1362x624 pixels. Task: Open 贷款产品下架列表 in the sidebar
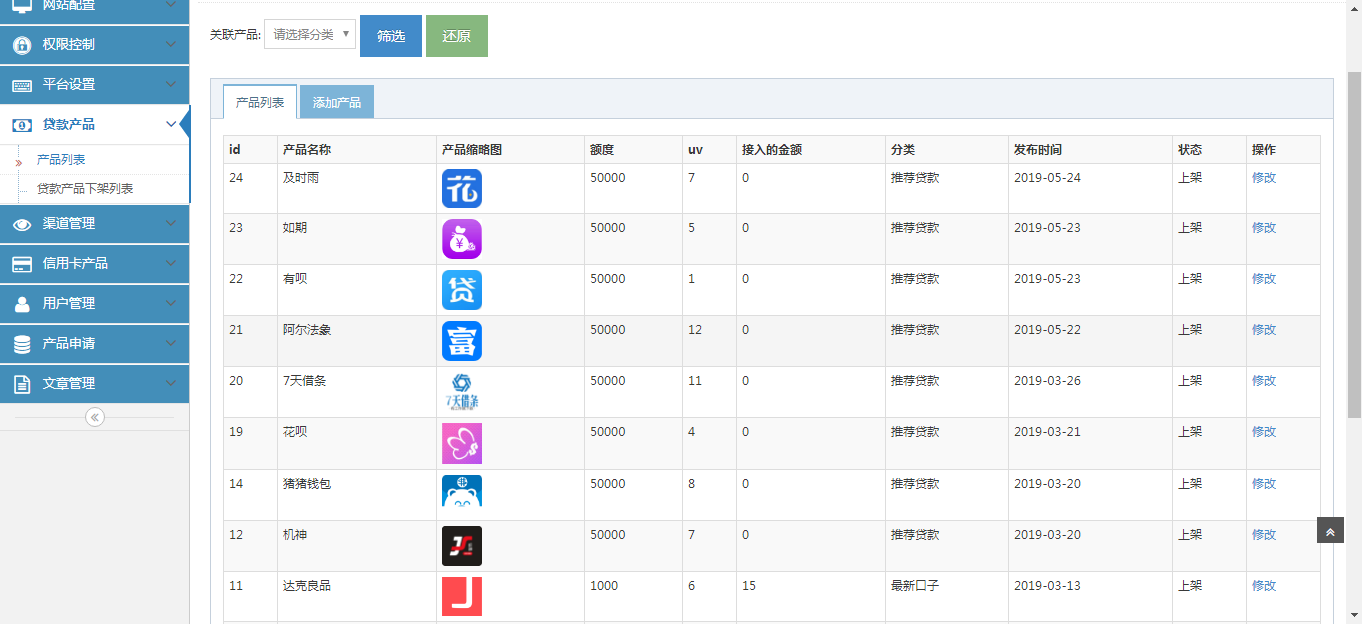(85, 189)
